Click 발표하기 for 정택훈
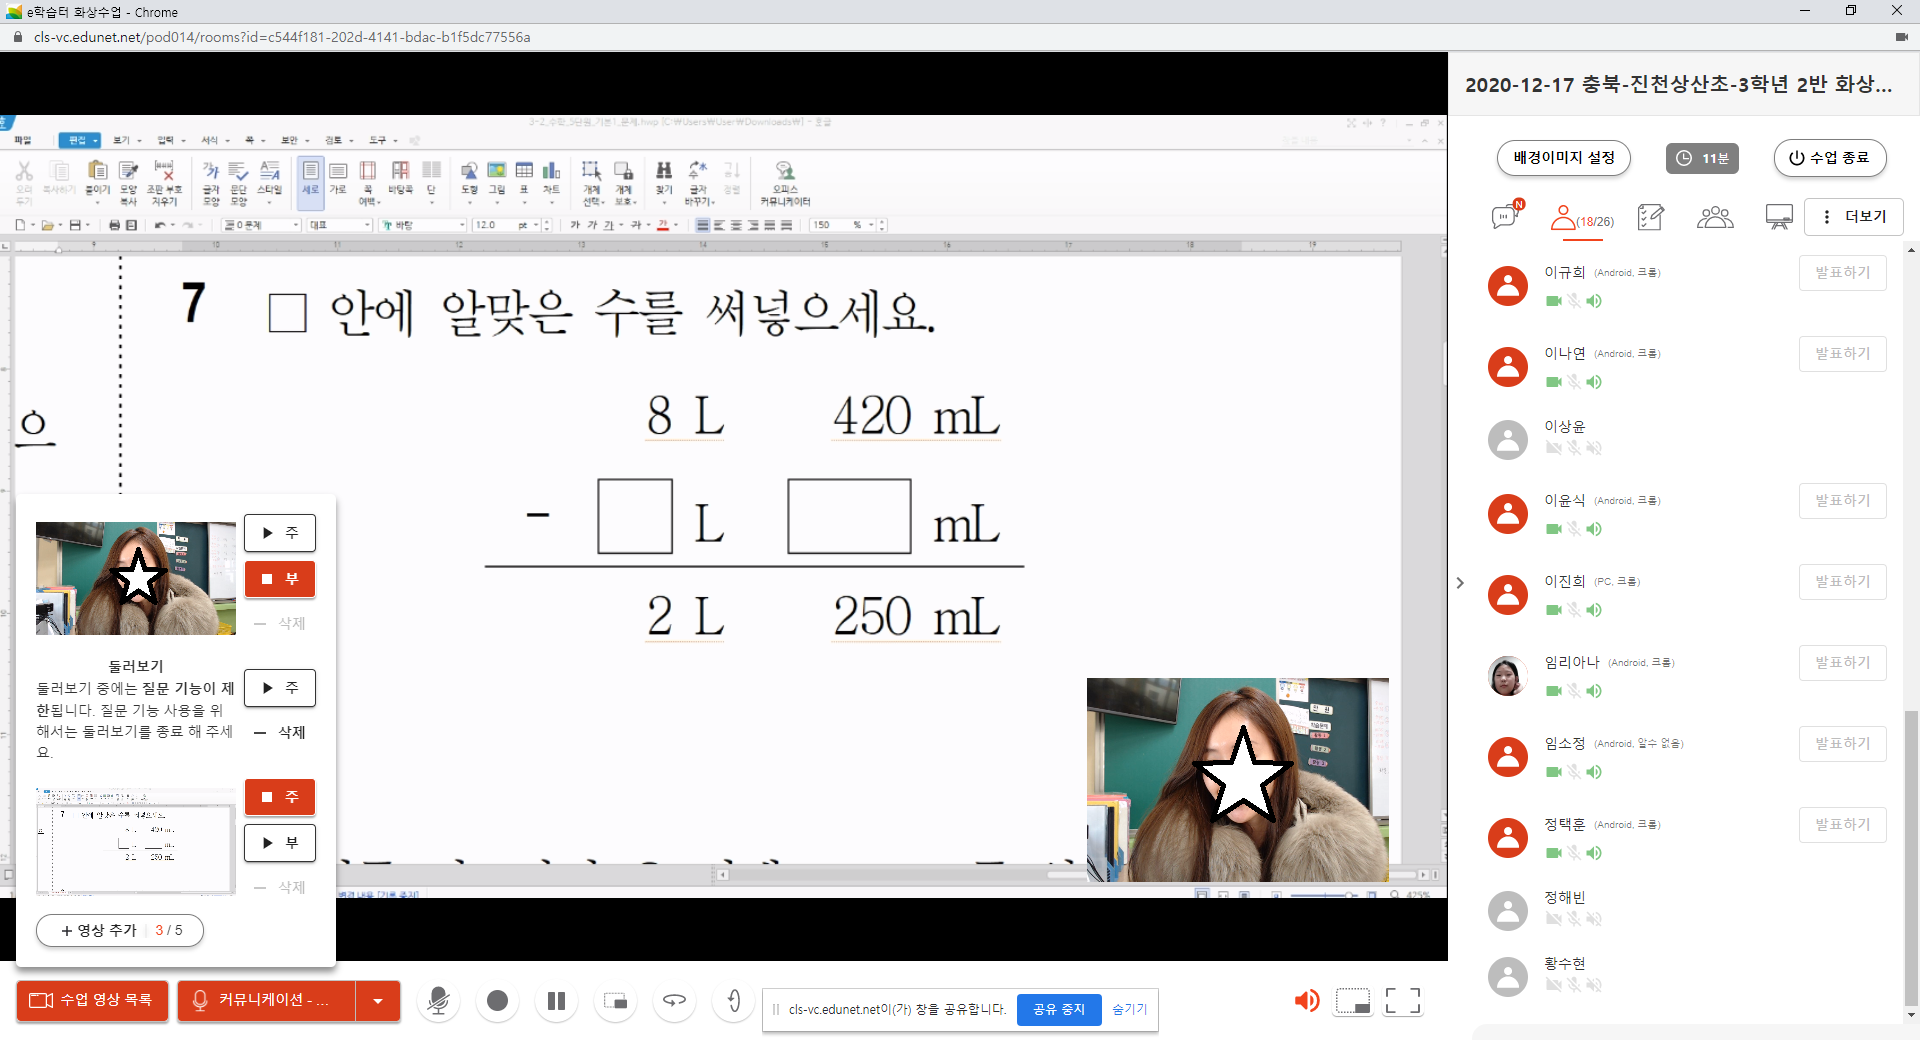 tap(1843, 825)
